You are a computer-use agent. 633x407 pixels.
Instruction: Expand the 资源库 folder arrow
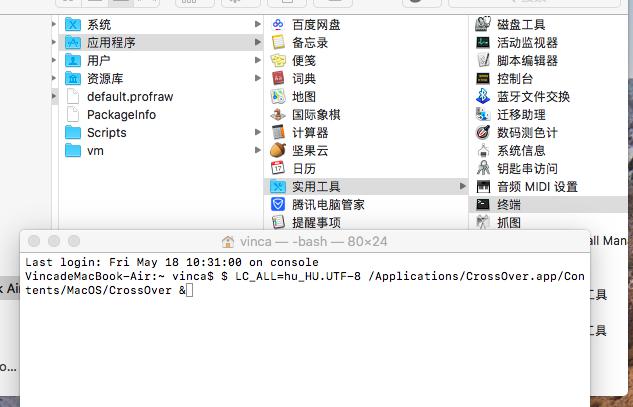[x=258, y=78]
